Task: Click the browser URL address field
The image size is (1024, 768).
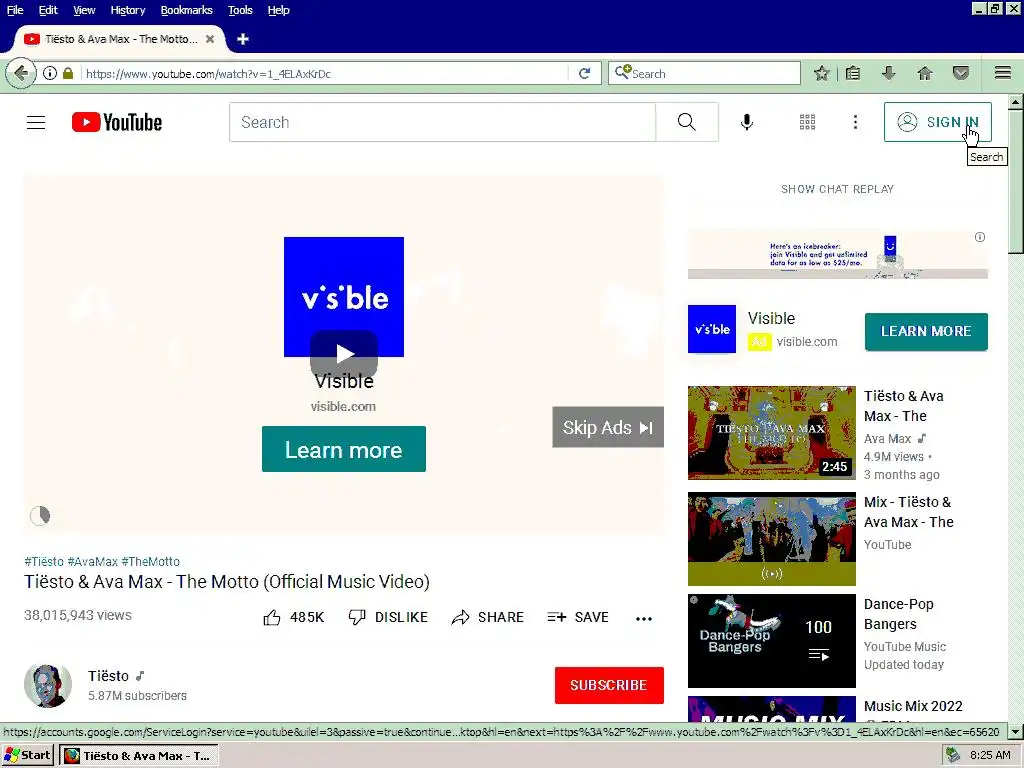Action: pos(323,74)
